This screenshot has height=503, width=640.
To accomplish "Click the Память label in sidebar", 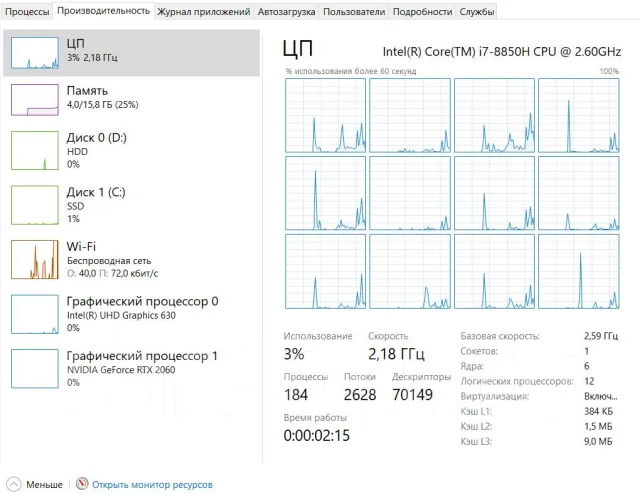I will pos(87,91).
